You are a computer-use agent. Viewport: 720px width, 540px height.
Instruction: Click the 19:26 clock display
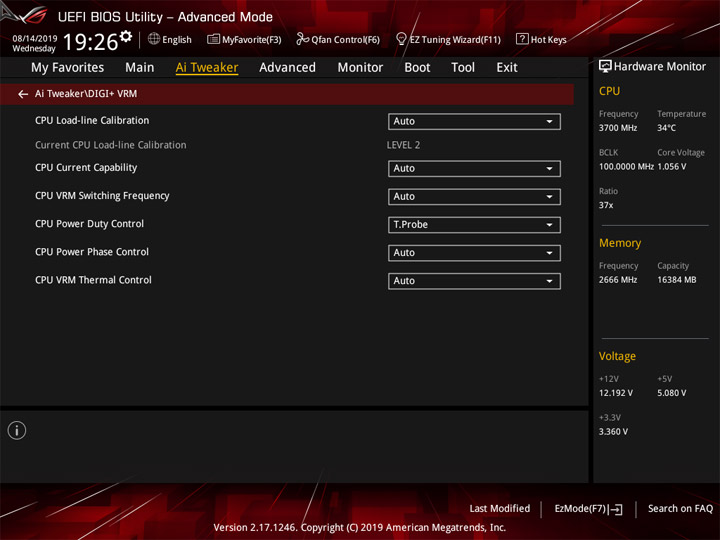pos(90,42)
